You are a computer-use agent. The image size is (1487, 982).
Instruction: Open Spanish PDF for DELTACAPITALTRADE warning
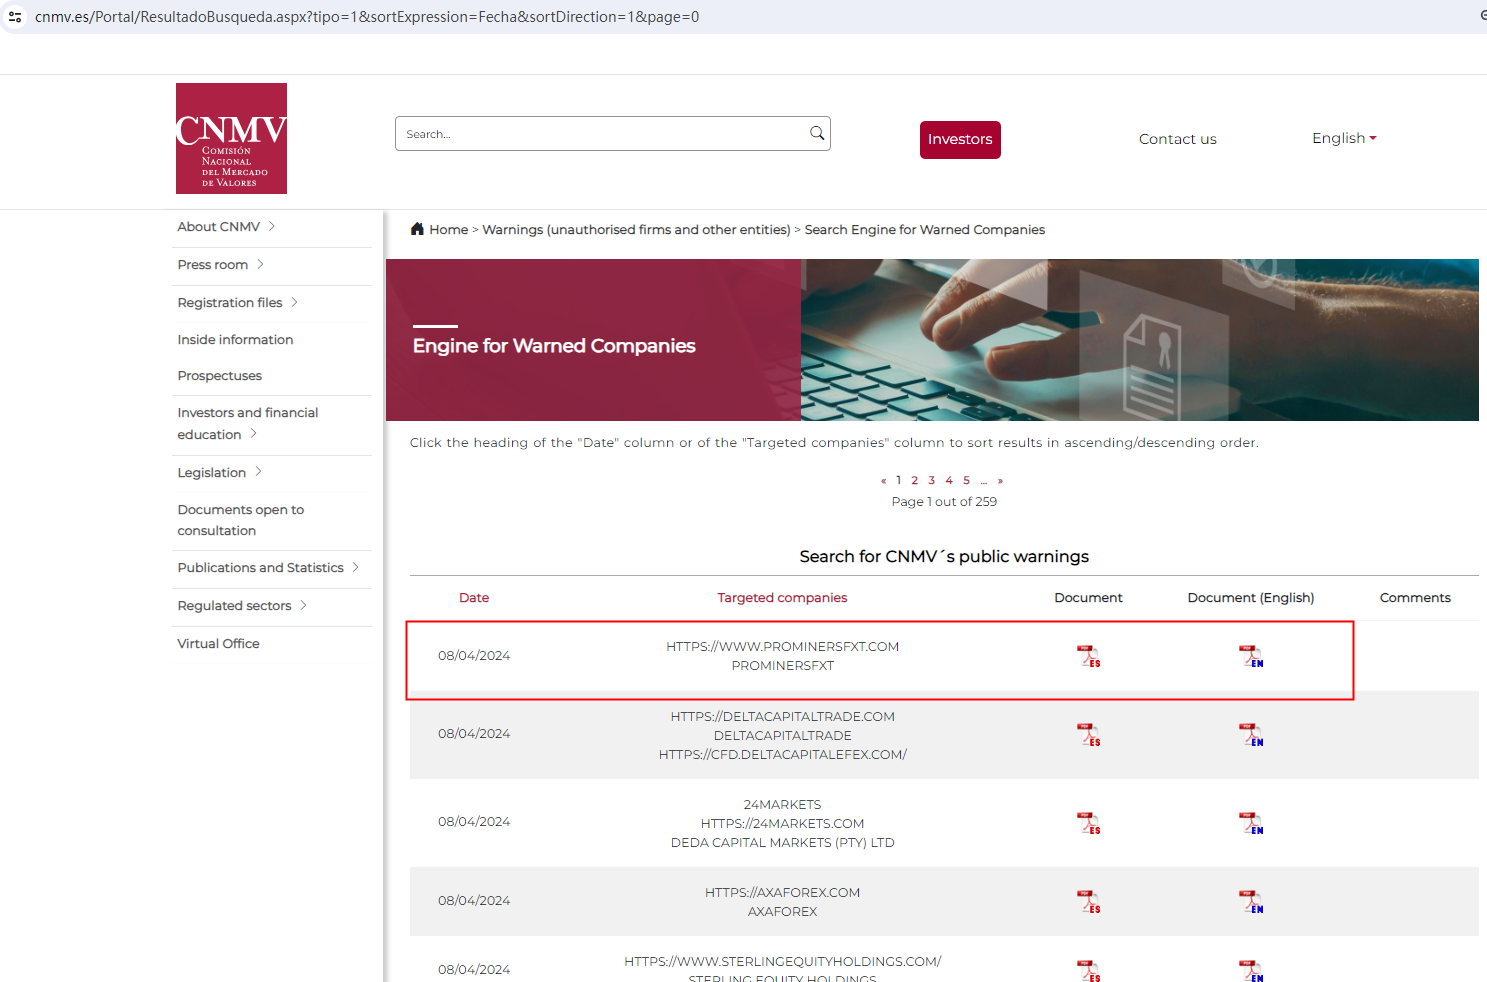(x=1088, y=735)
